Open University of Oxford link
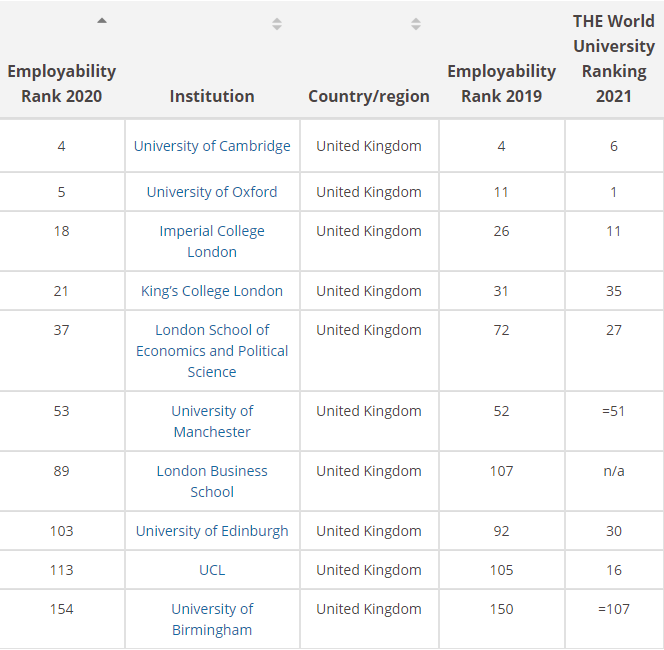Image resolution: width=664 pixels, height=650 pixels. [212, 192]
